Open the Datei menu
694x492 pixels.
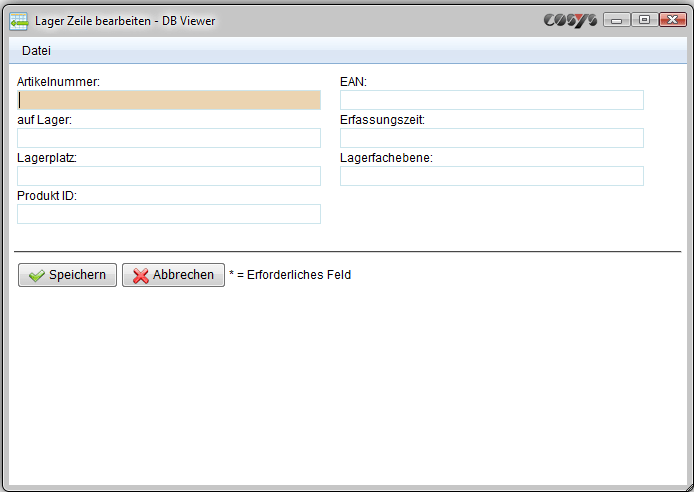pyautogui.click(x=36, y=50)
